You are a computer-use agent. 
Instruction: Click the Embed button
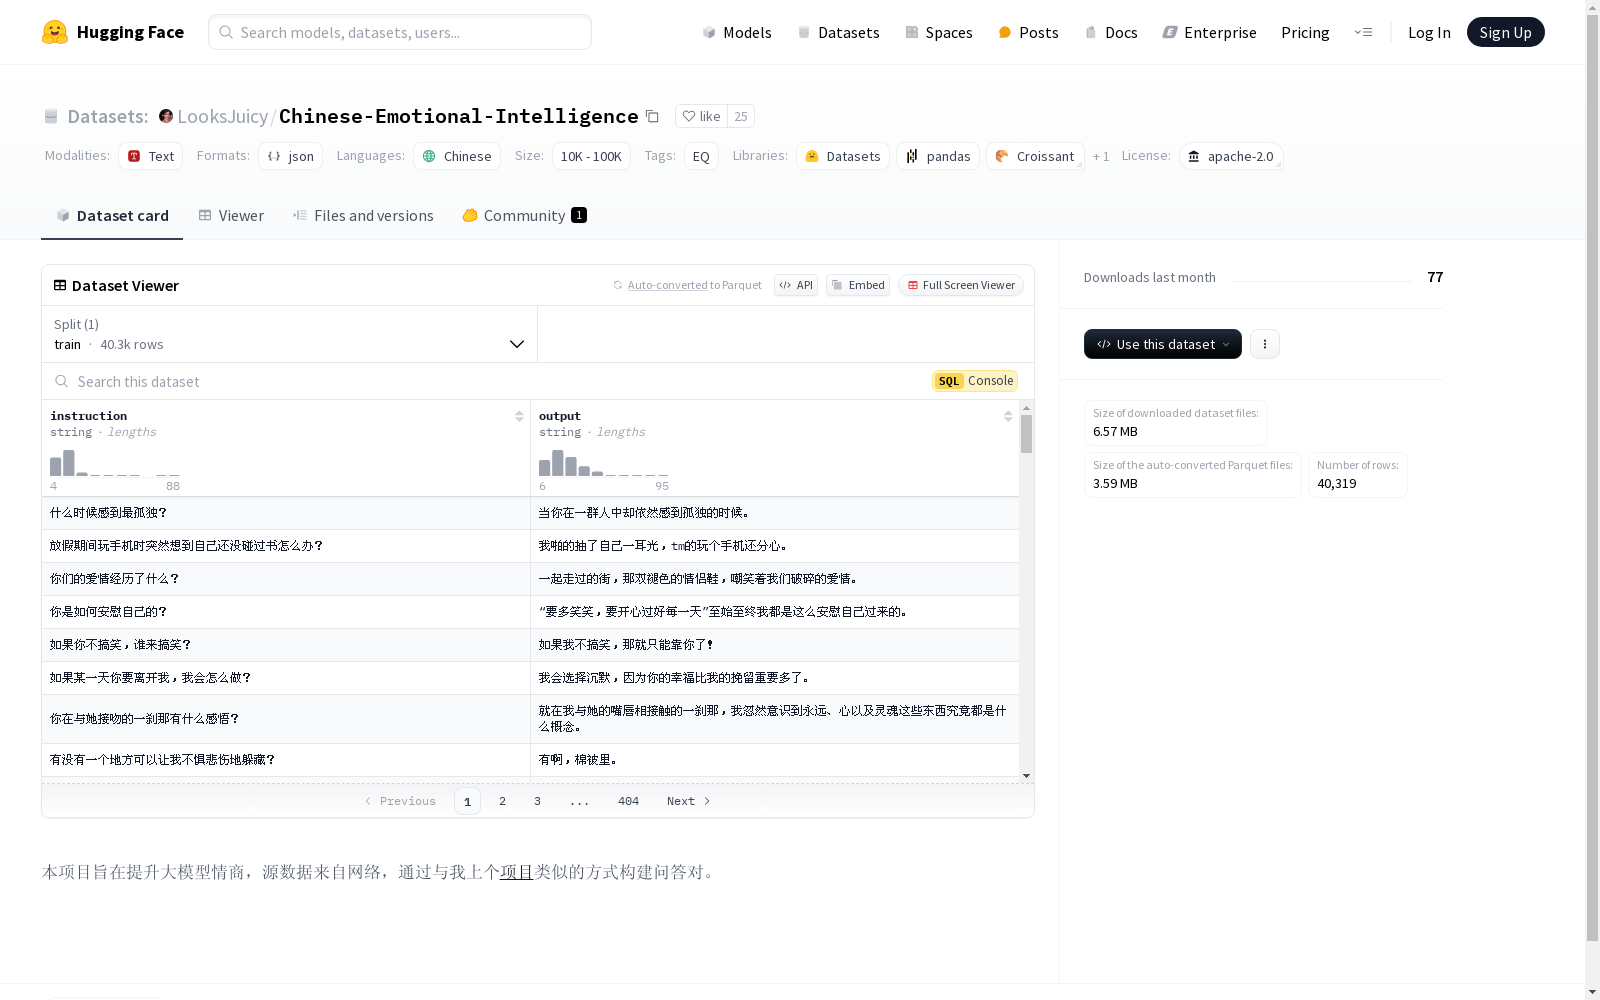coord(858,285)
